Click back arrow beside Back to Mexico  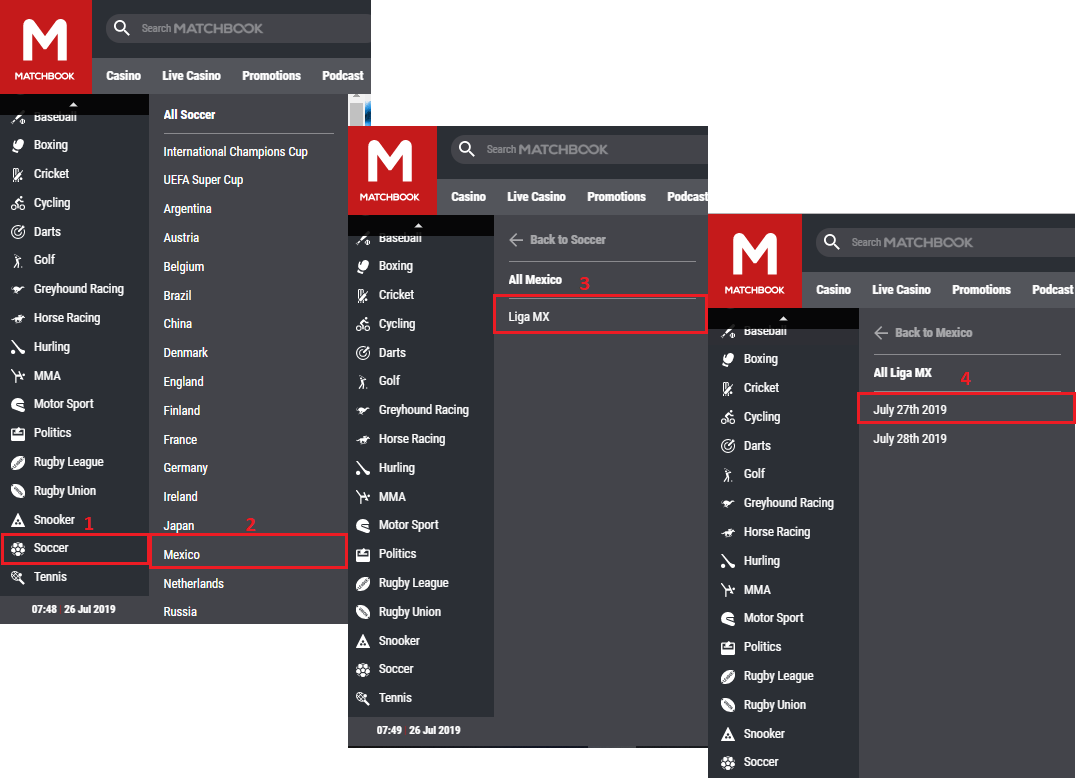pyautogui.click(x=881, y=333)
